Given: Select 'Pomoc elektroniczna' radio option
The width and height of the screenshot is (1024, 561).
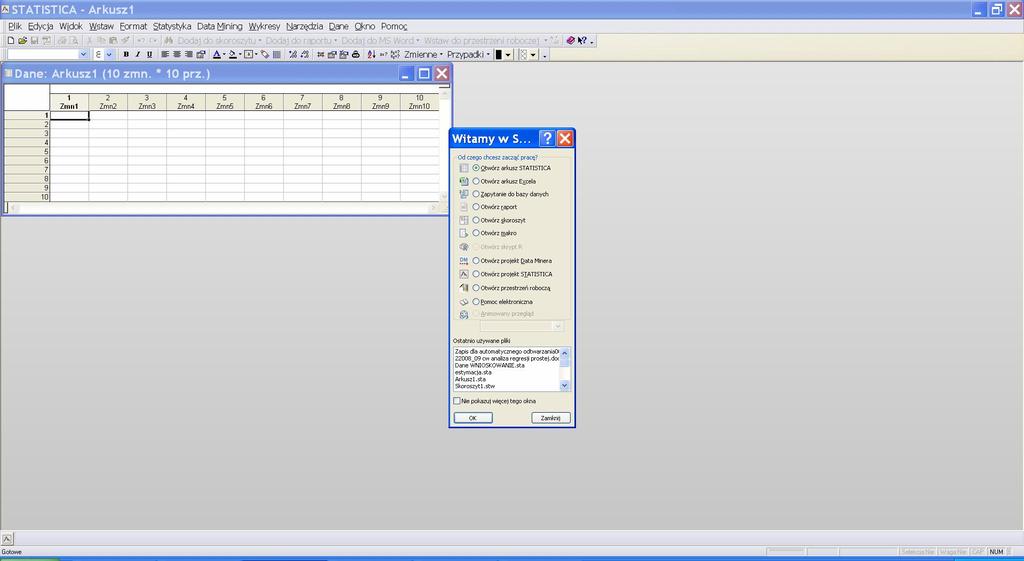Looking at the screenshot, I should 475,302.
